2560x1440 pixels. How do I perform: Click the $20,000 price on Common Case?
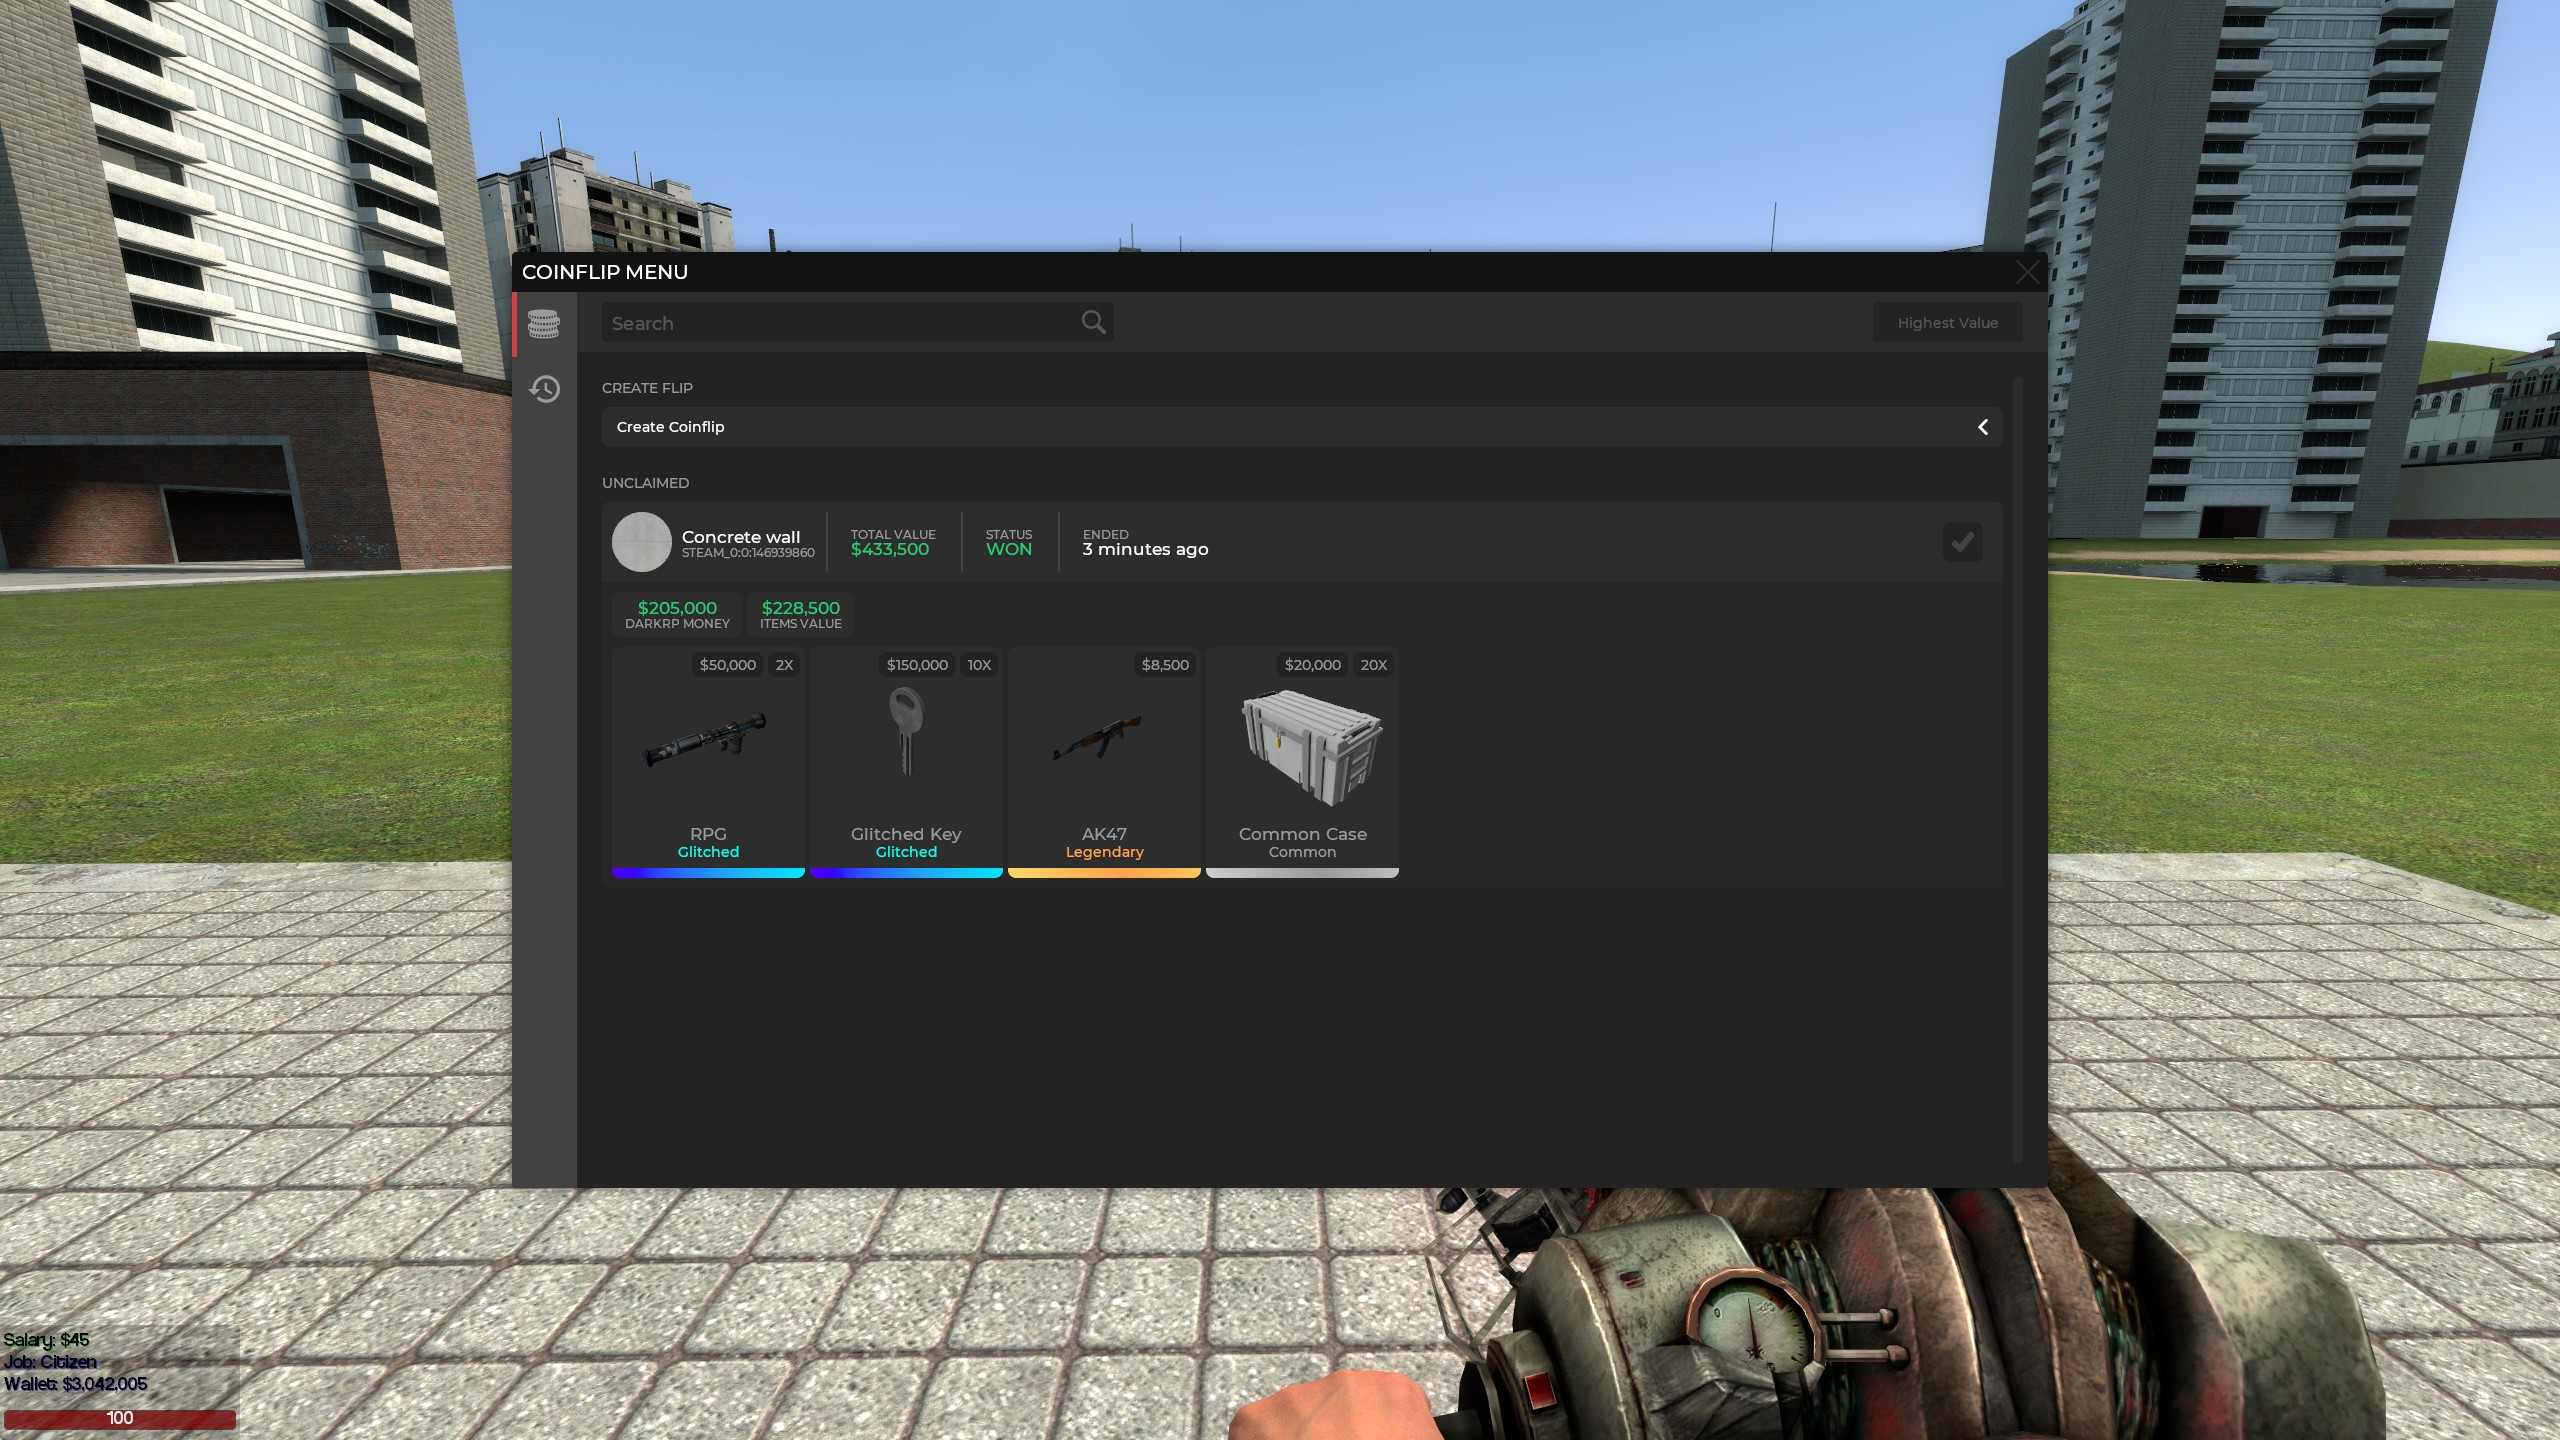1312,665
